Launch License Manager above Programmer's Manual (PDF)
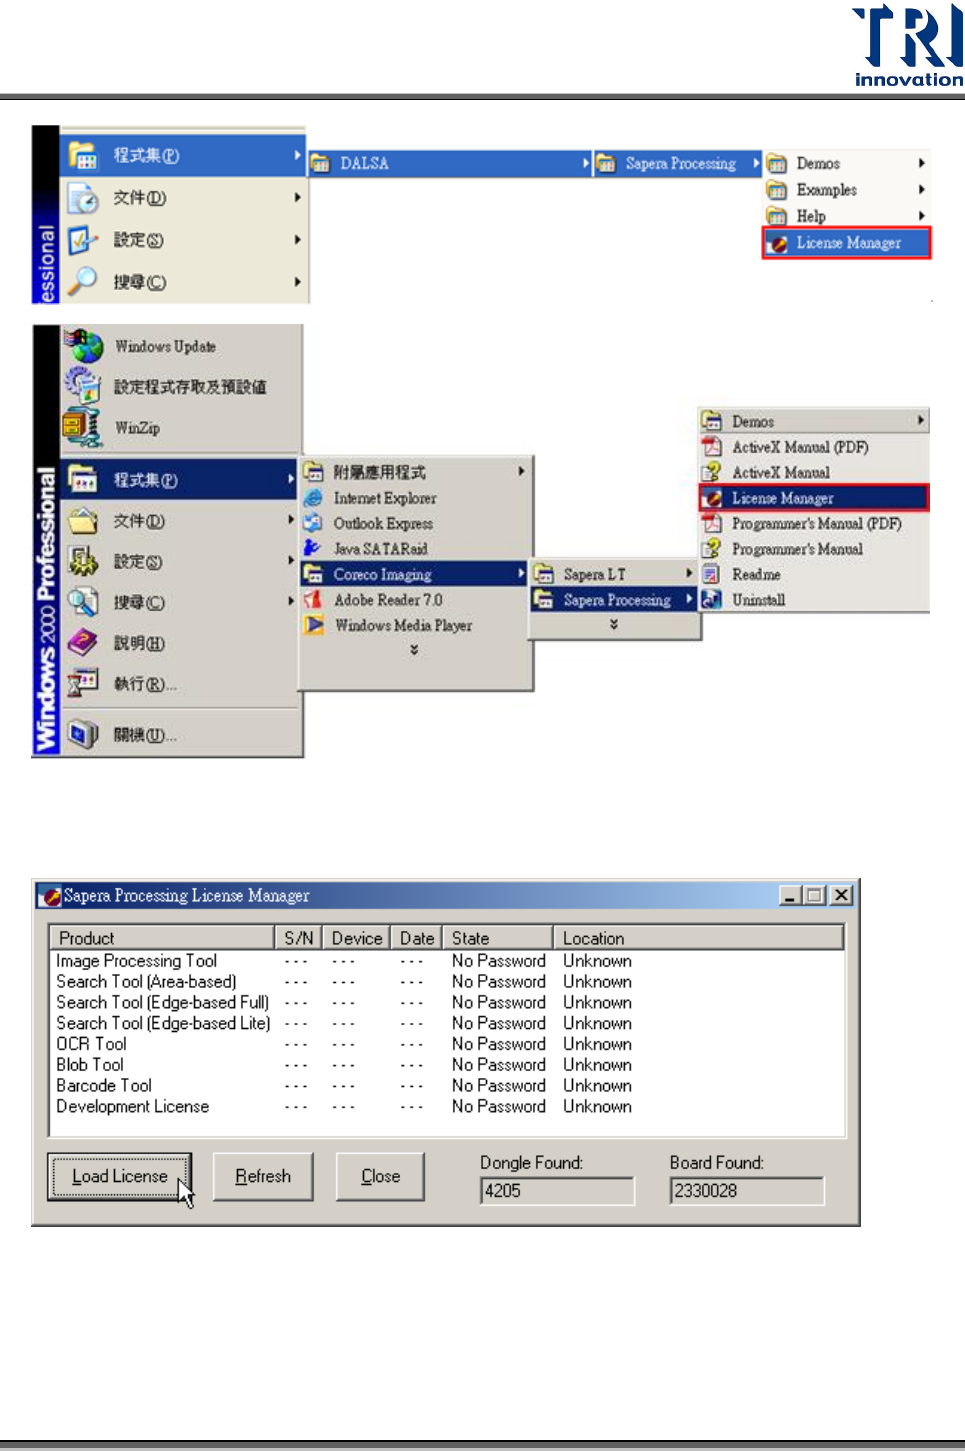The image size is (965, 1451). (814, 498)
